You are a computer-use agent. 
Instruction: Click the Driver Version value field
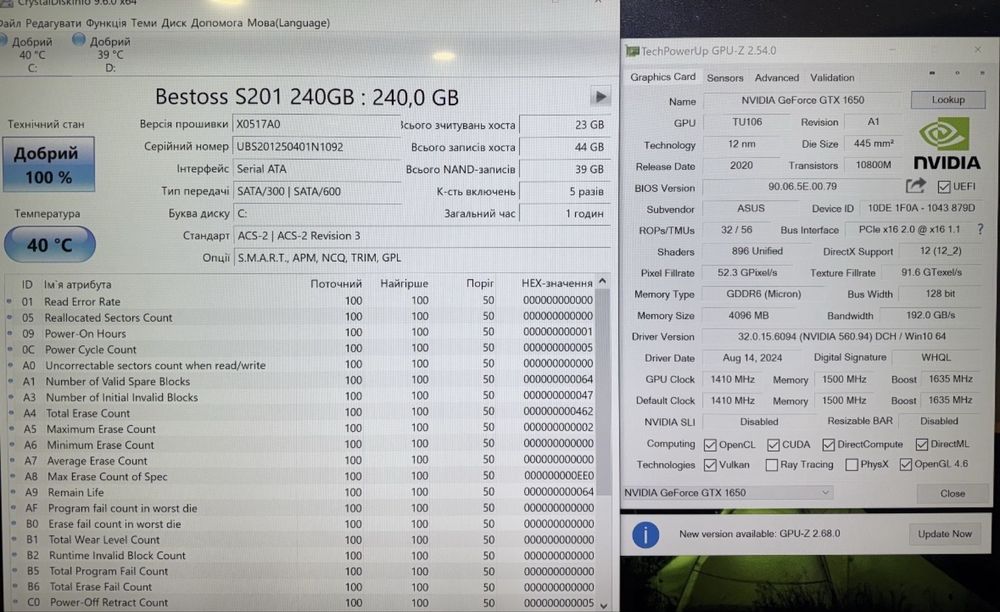pyautogui.click(x=842, y=337)
